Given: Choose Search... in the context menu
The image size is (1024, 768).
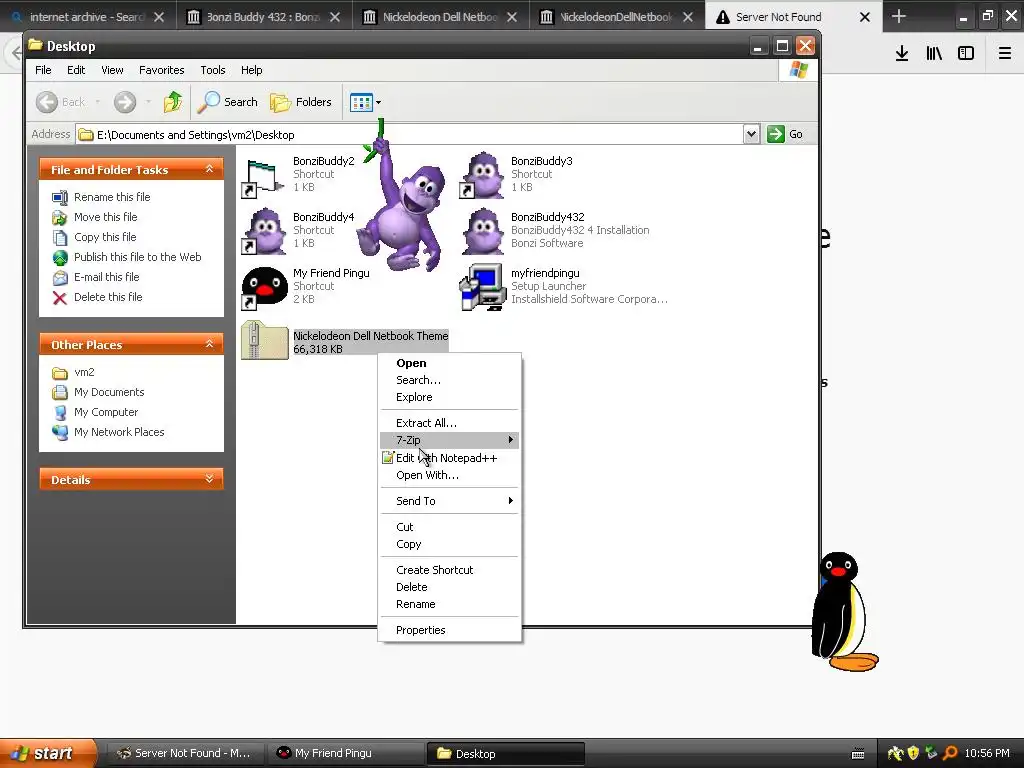Looking at the screenshot, I should (449, 380).
